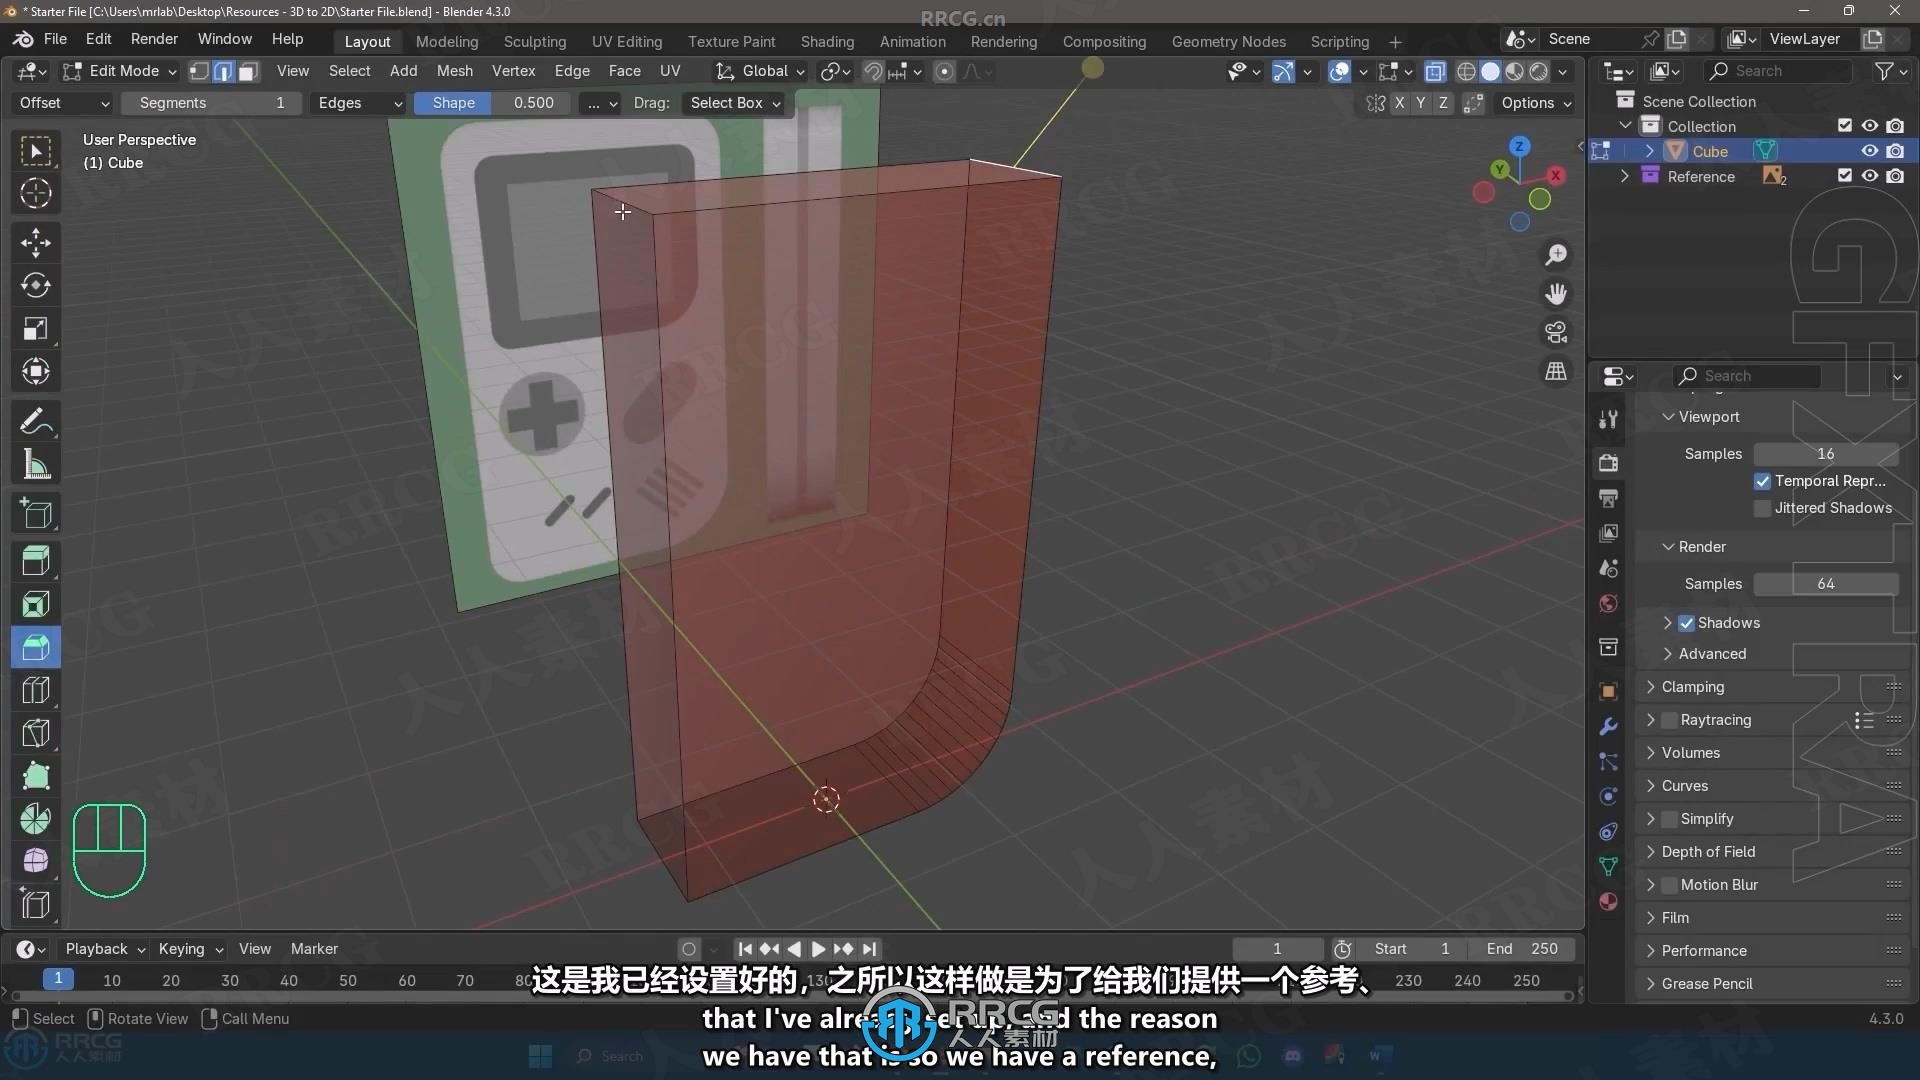Enable vertex select mode
This screenshot has height=1080, width=1920.
coord(199,71)
